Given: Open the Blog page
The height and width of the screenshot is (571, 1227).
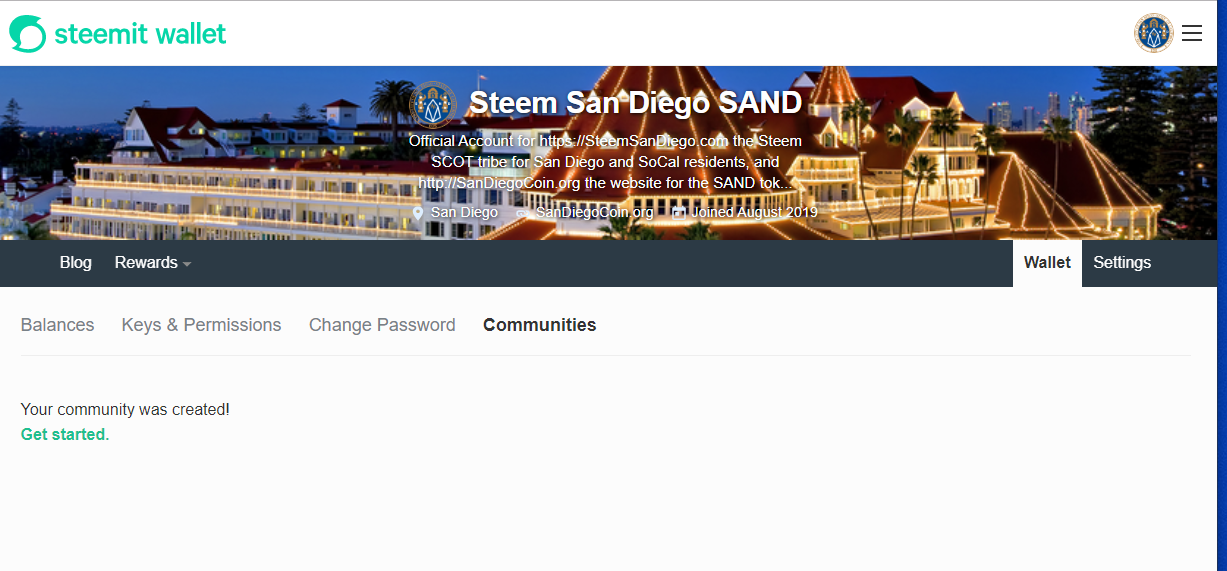Looking at the screenshot, I should coord(76,263).
